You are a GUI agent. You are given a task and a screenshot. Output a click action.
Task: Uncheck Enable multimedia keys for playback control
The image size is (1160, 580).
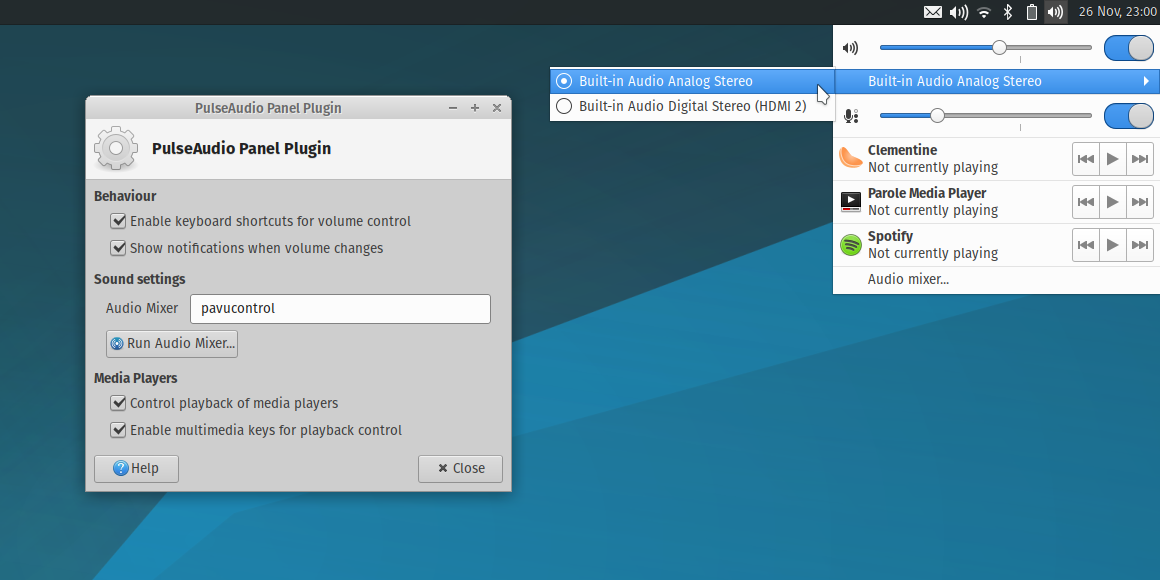click(x=118, y=430)
